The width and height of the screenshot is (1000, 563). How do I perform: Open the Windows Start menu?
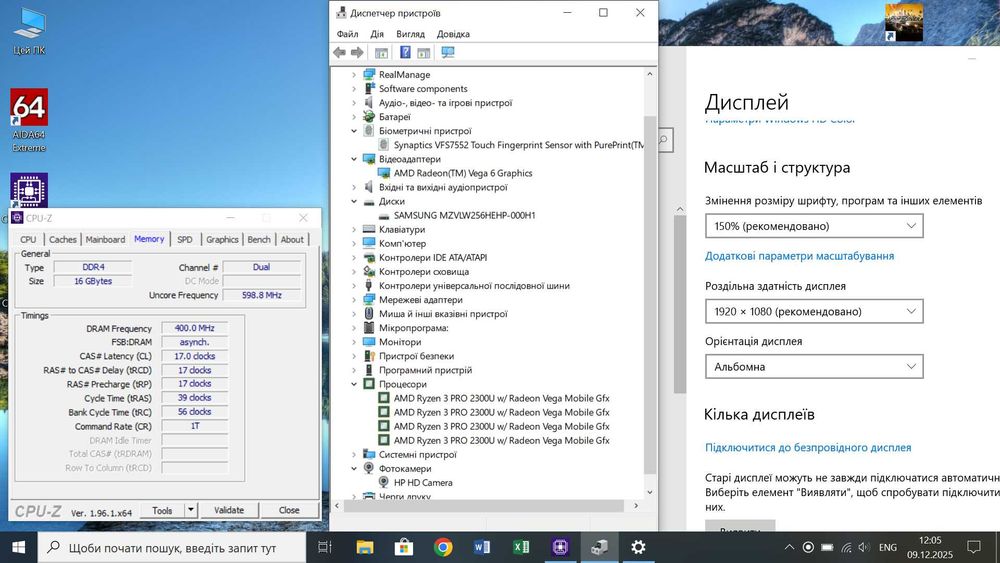pos(18,547)
